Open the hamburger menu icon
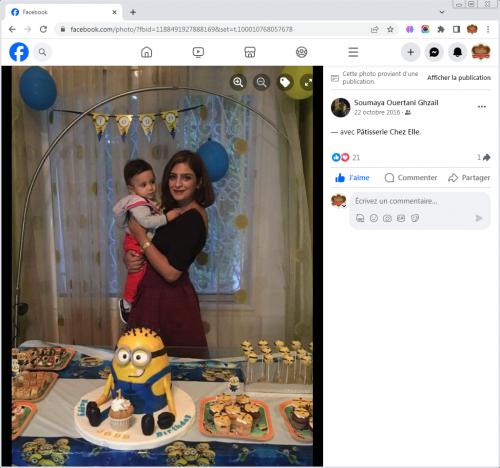 (x=353, y=52)
